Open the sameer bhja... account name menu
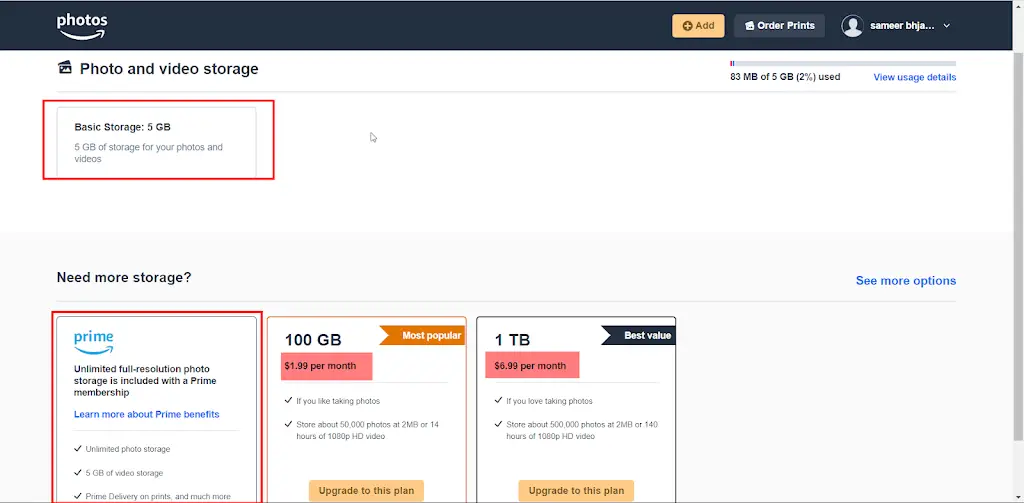This screenshot has width=1024, height=503. click(x=902, y=26)
